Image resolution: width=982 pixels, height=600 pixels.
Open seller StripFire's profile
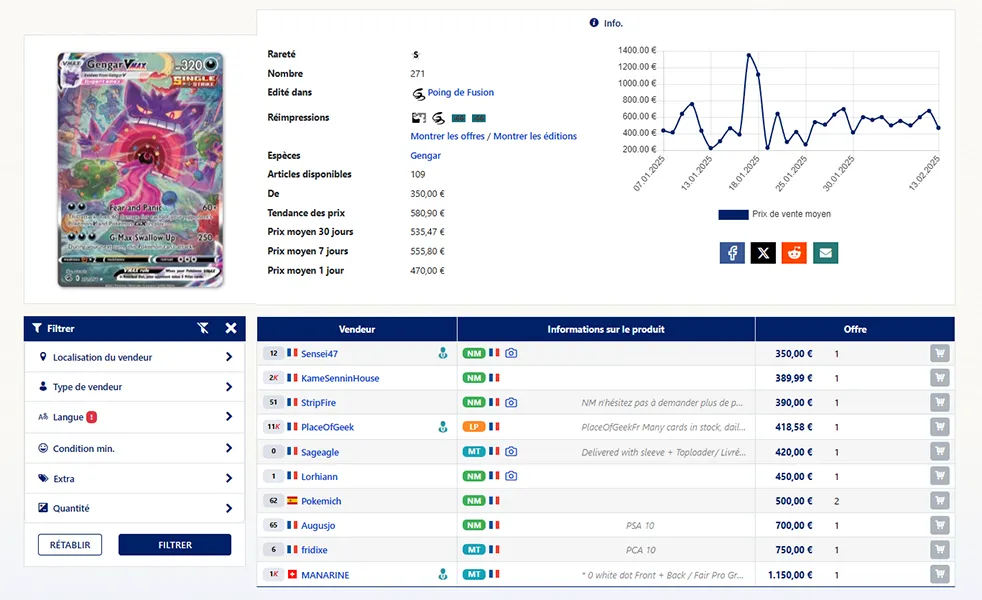(x=318, y=402)
